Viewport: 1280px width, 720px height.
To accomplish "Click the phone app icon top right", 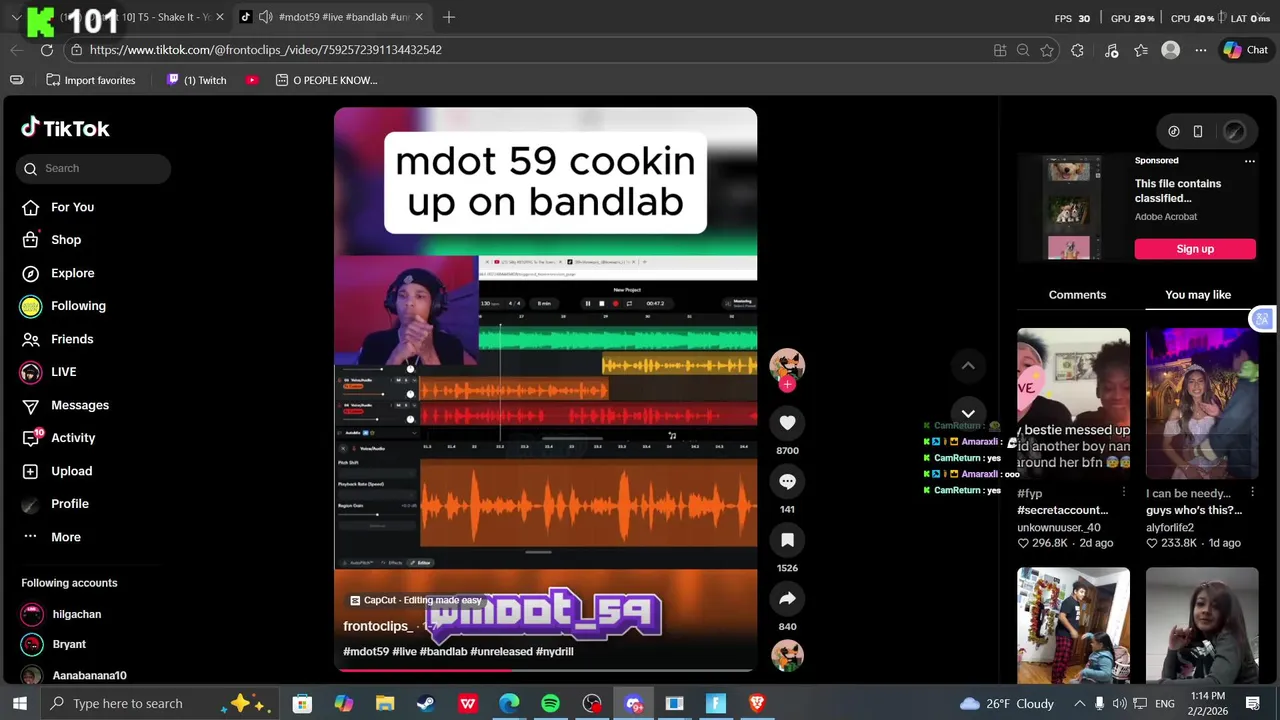I will click(1198, 131).
